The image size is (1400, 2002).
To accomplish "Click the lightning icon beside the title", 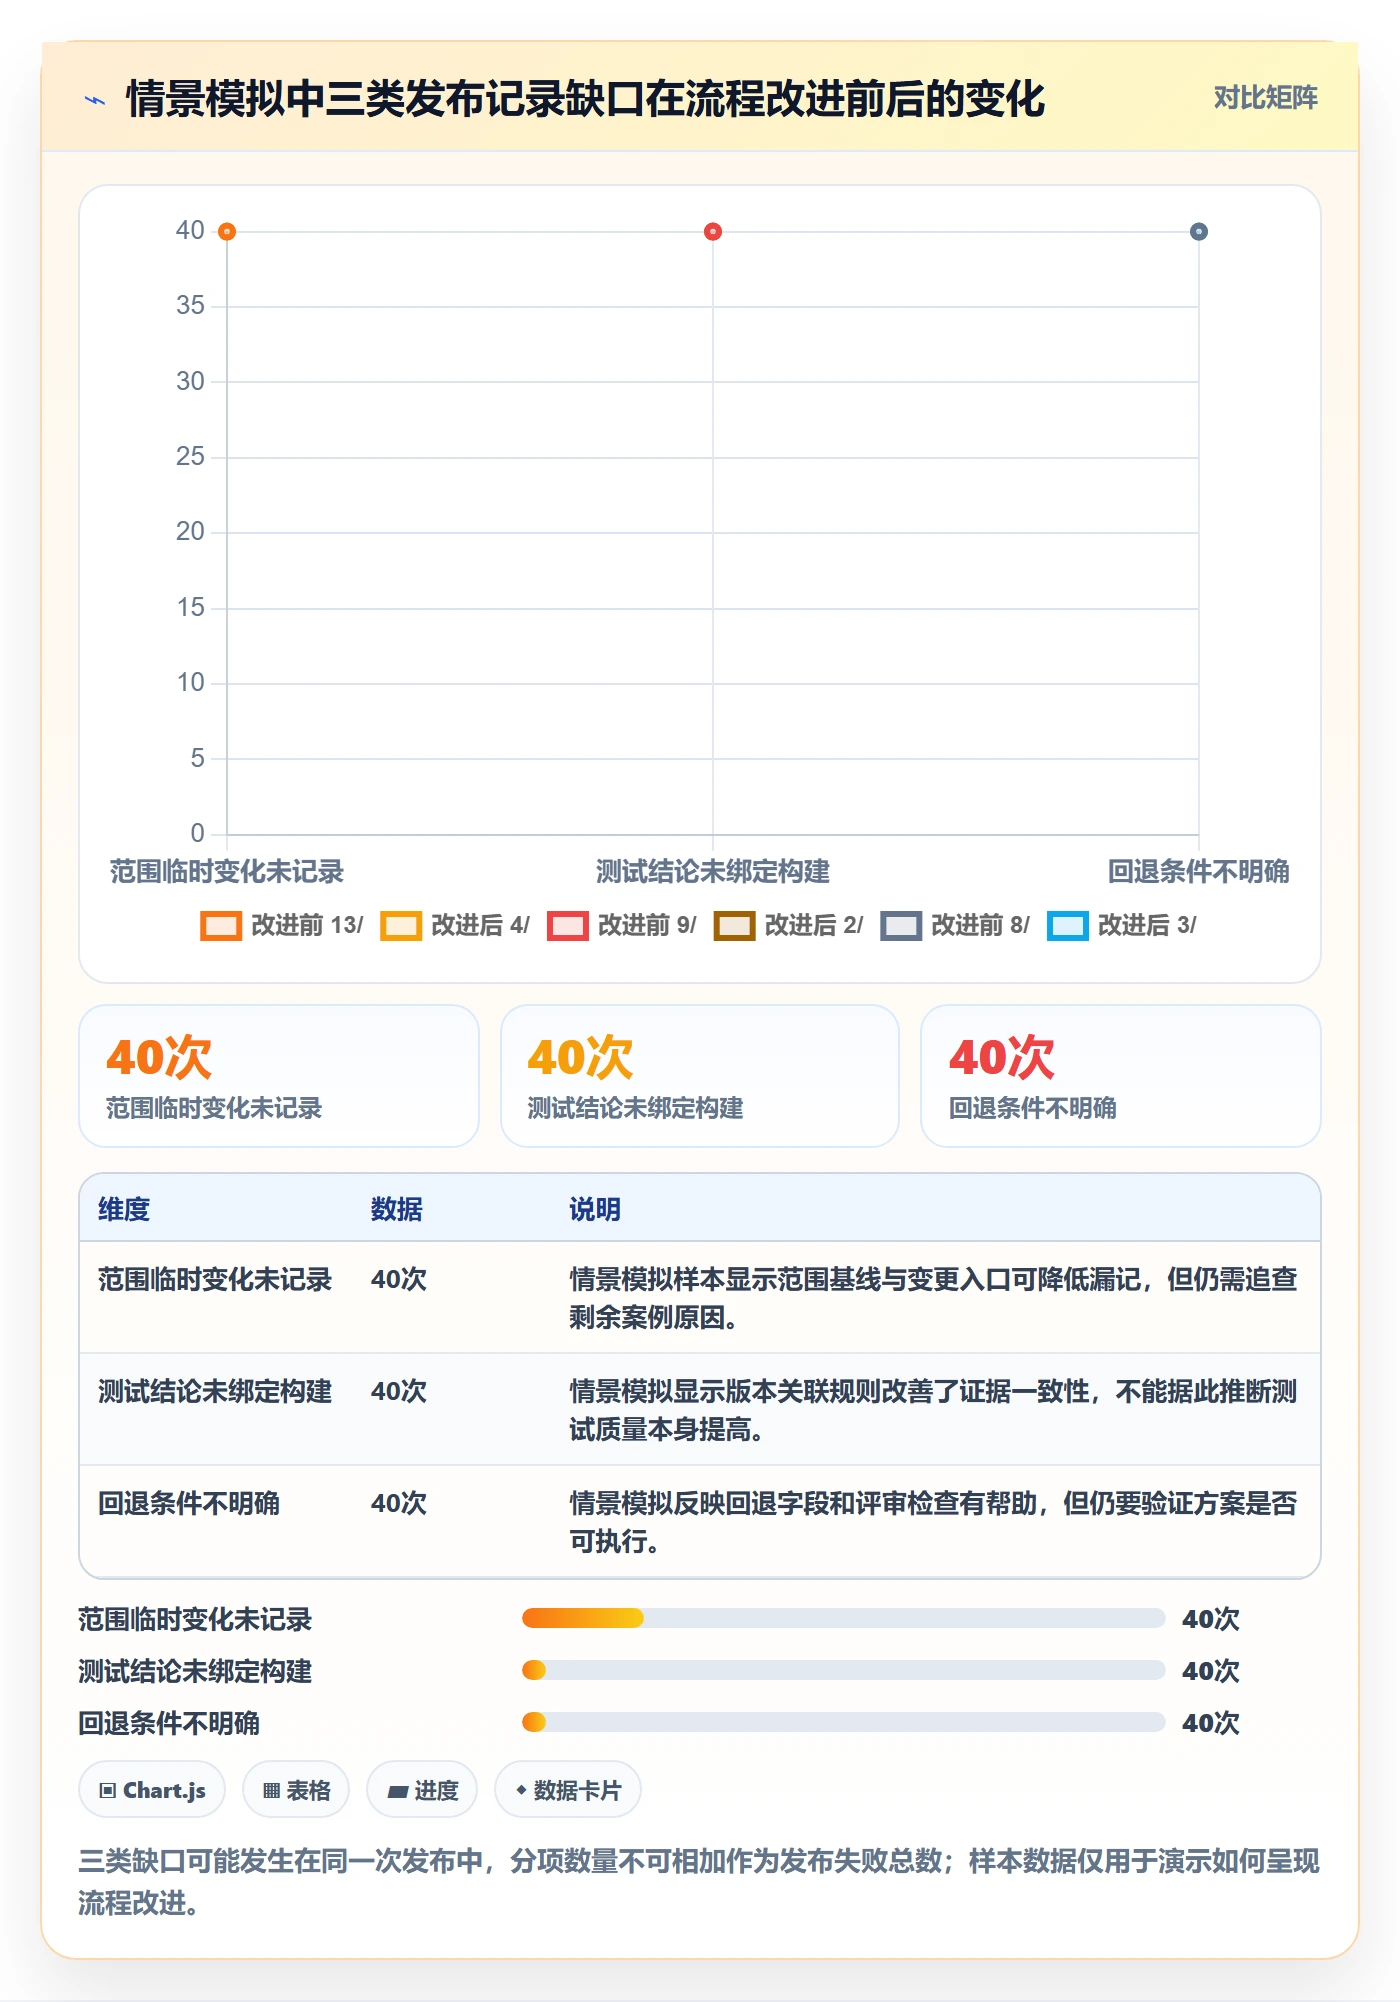I will 95,100.
